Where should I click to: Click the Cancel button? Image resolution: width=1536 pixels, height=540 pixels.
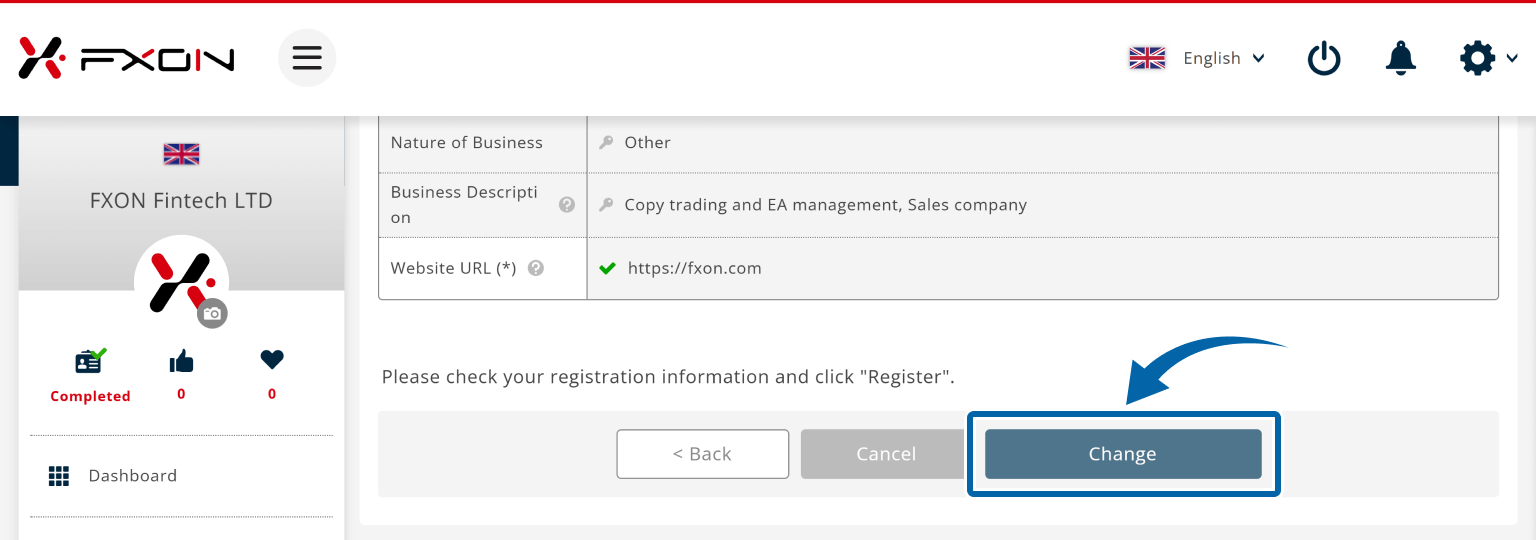[885, 454]
